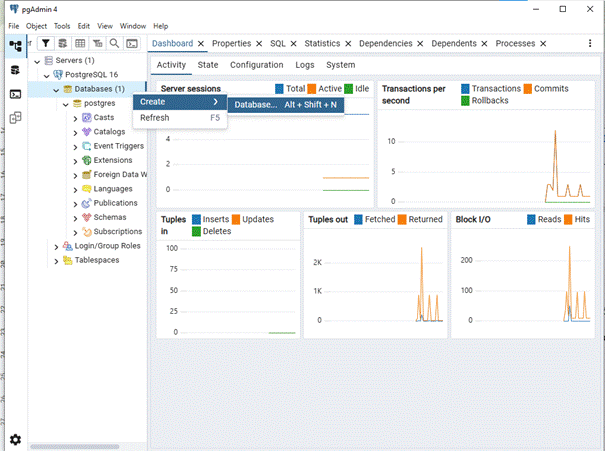The height and width of the screenshot is (451, 605).
Task: Select Database... from Create submenu
Action: 285,103
